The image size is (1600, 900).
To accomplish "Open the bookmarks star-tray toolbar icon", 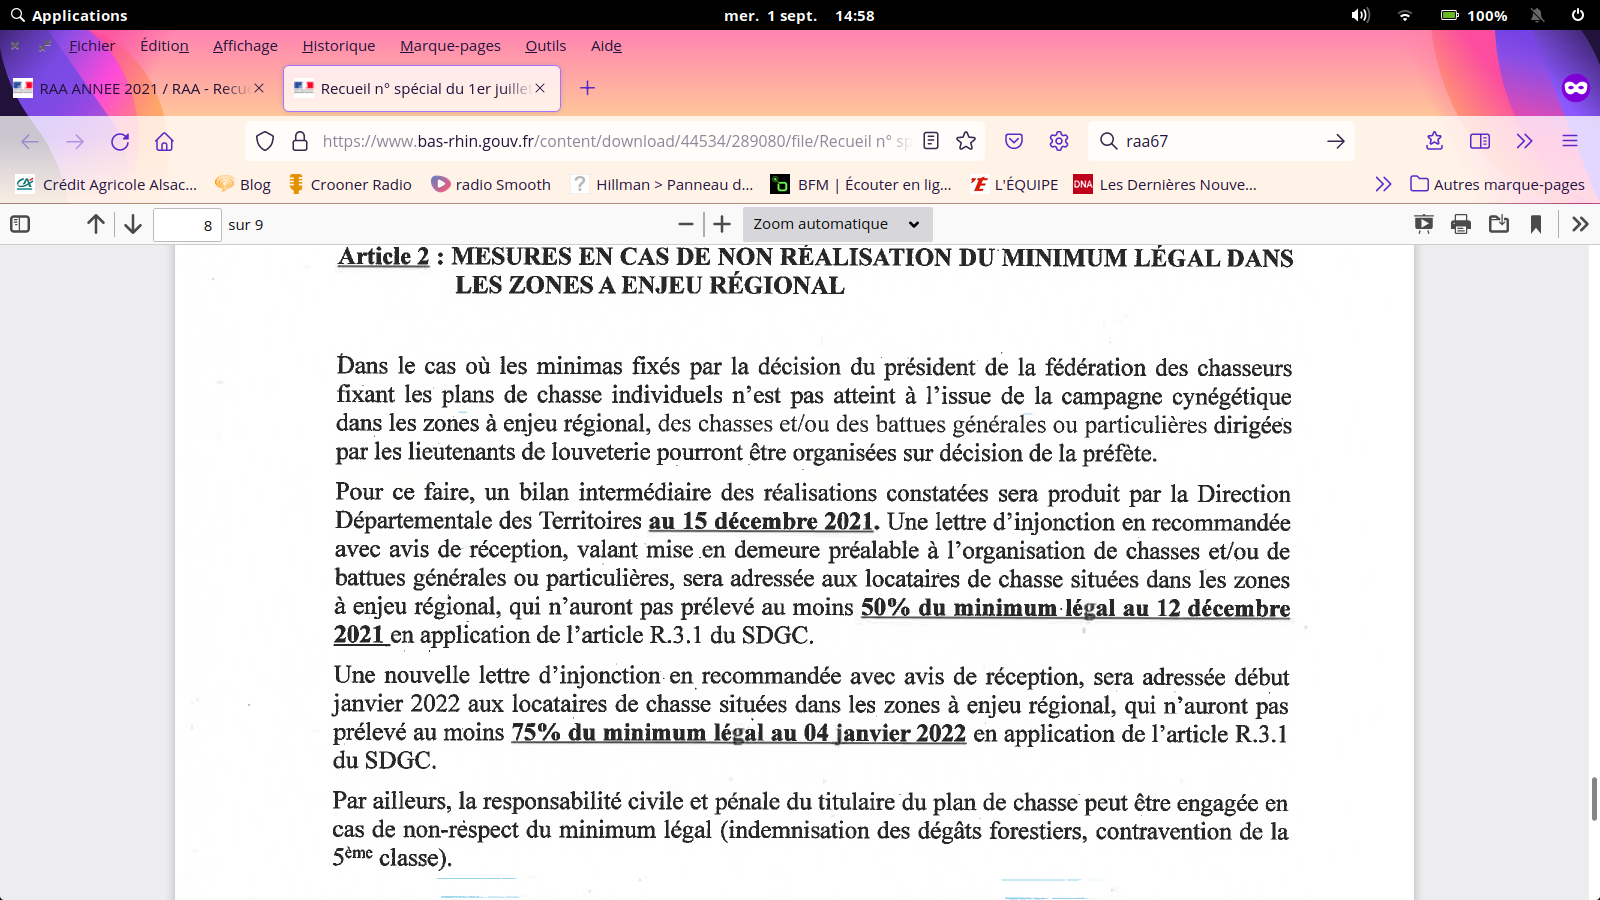I will (1434, 141).
